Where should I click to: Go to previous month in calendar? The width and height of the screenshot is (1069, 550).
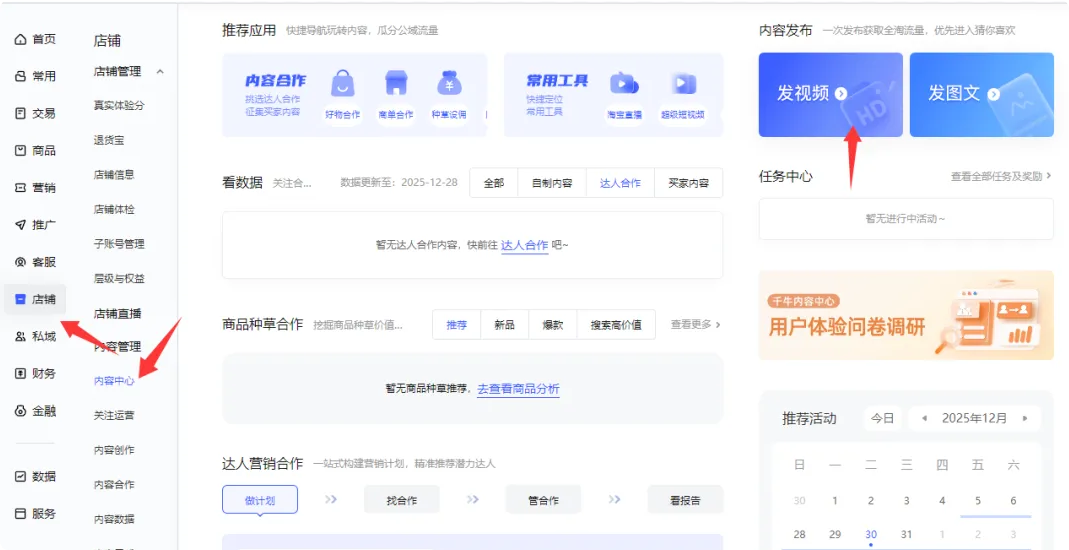(x=924, y=418)
